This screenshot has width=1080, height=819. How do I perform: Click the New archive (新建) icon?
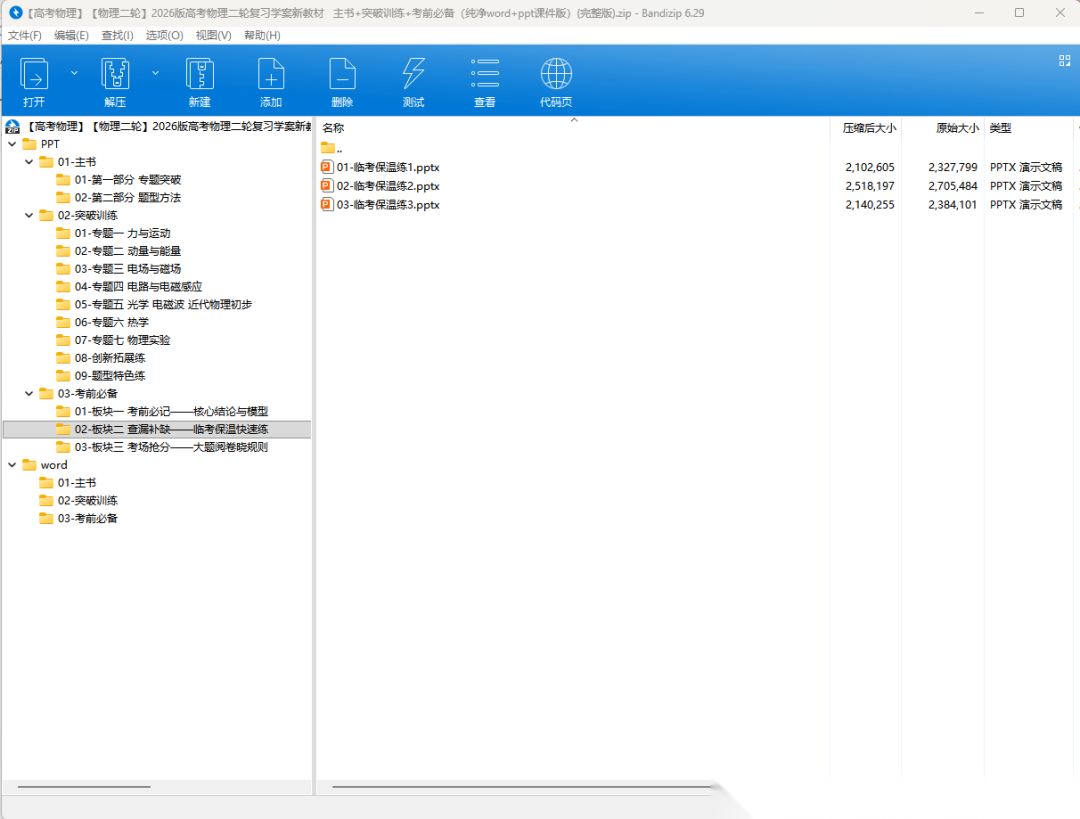(200, 76)
